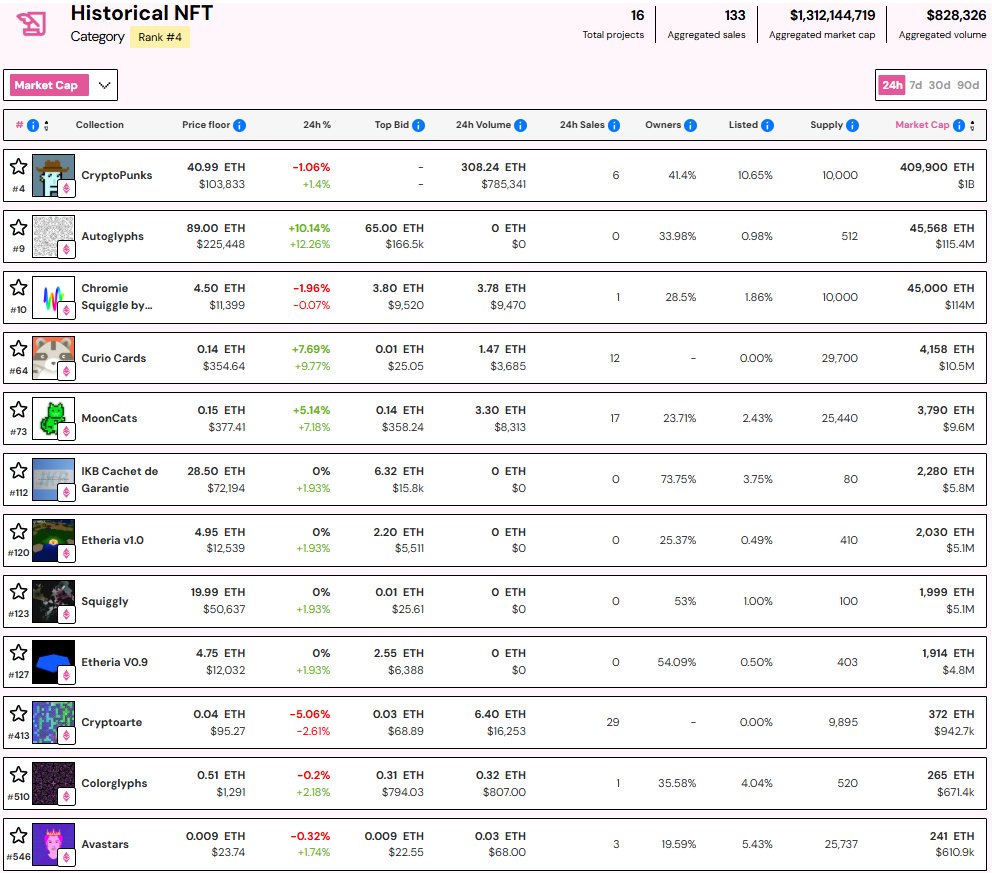This screenshot has width=992, height=873.
Task: Open the CryptoPunks collection link
Action: tap(116, 175)
